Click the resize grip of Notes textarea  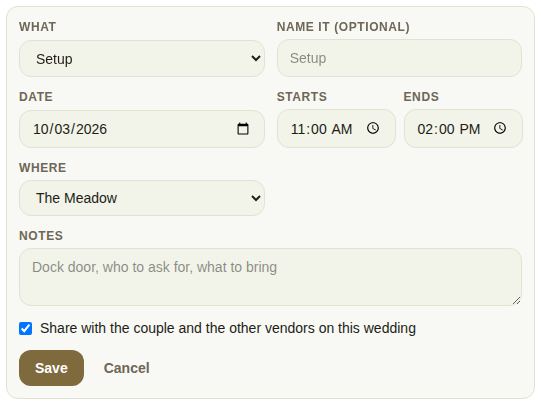[x=516, y=300]
